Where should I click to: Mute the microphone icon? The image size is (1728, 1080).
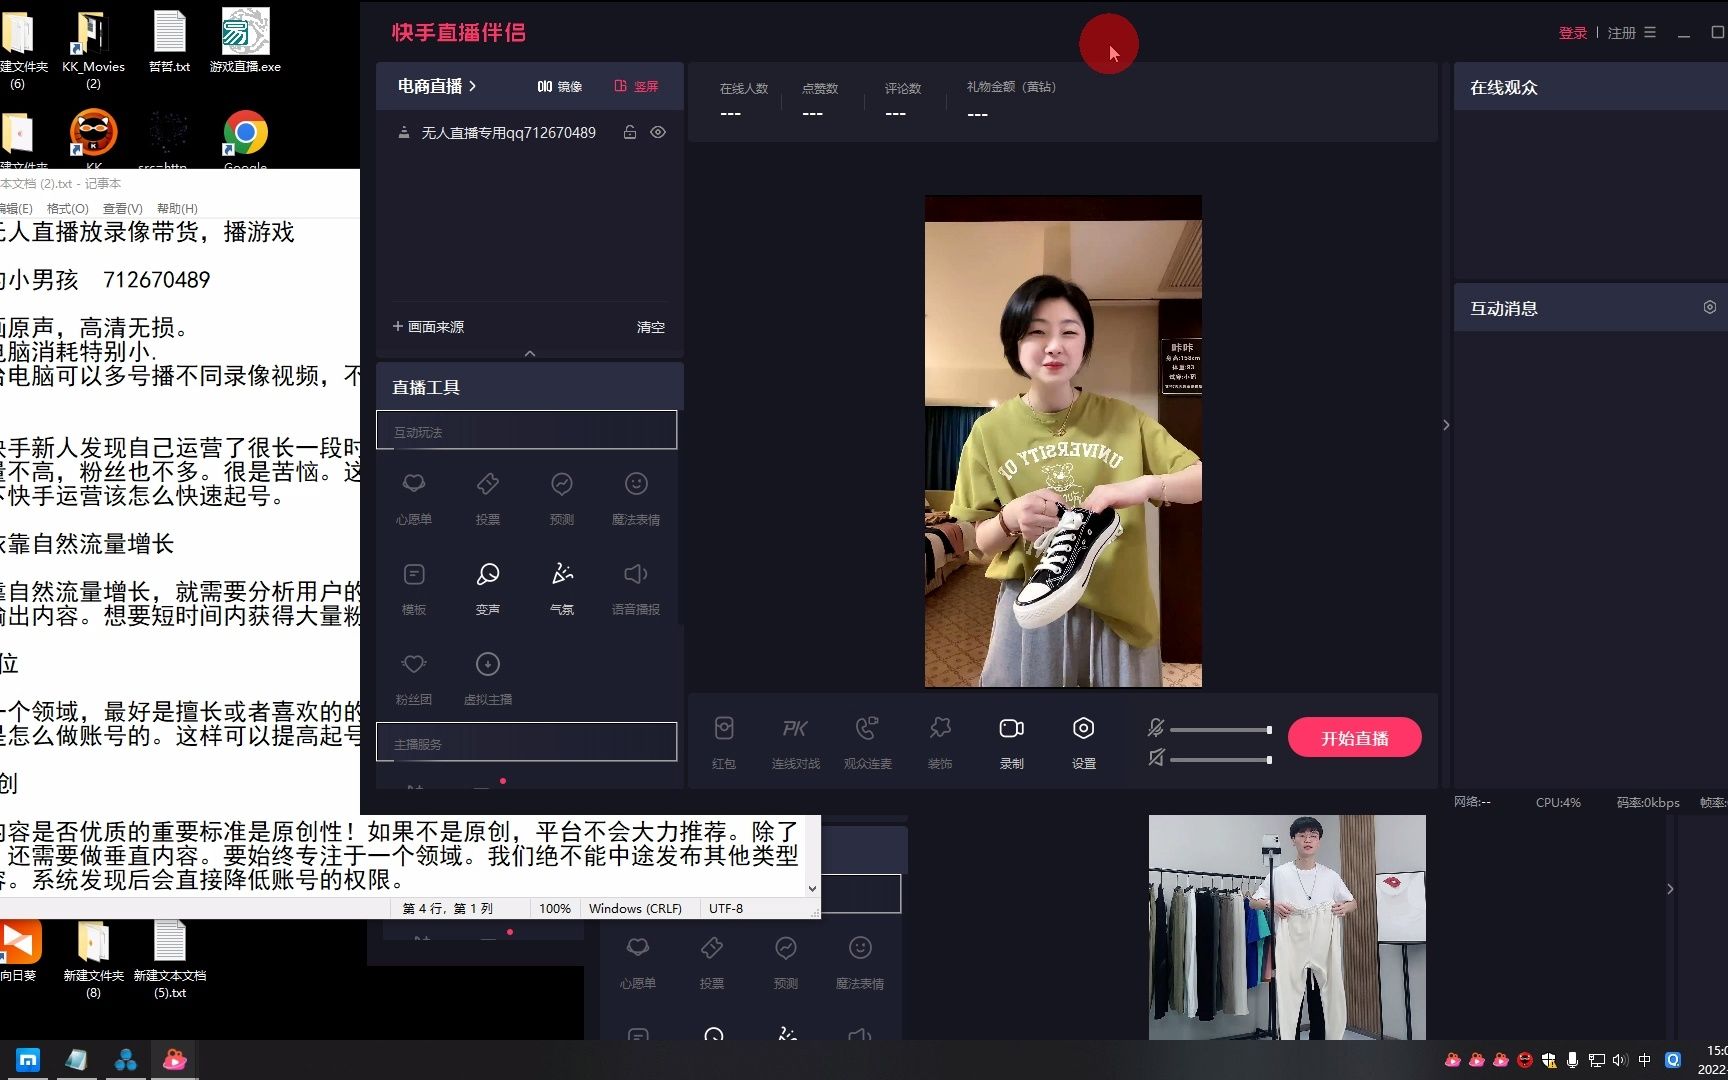(1156, 728)
